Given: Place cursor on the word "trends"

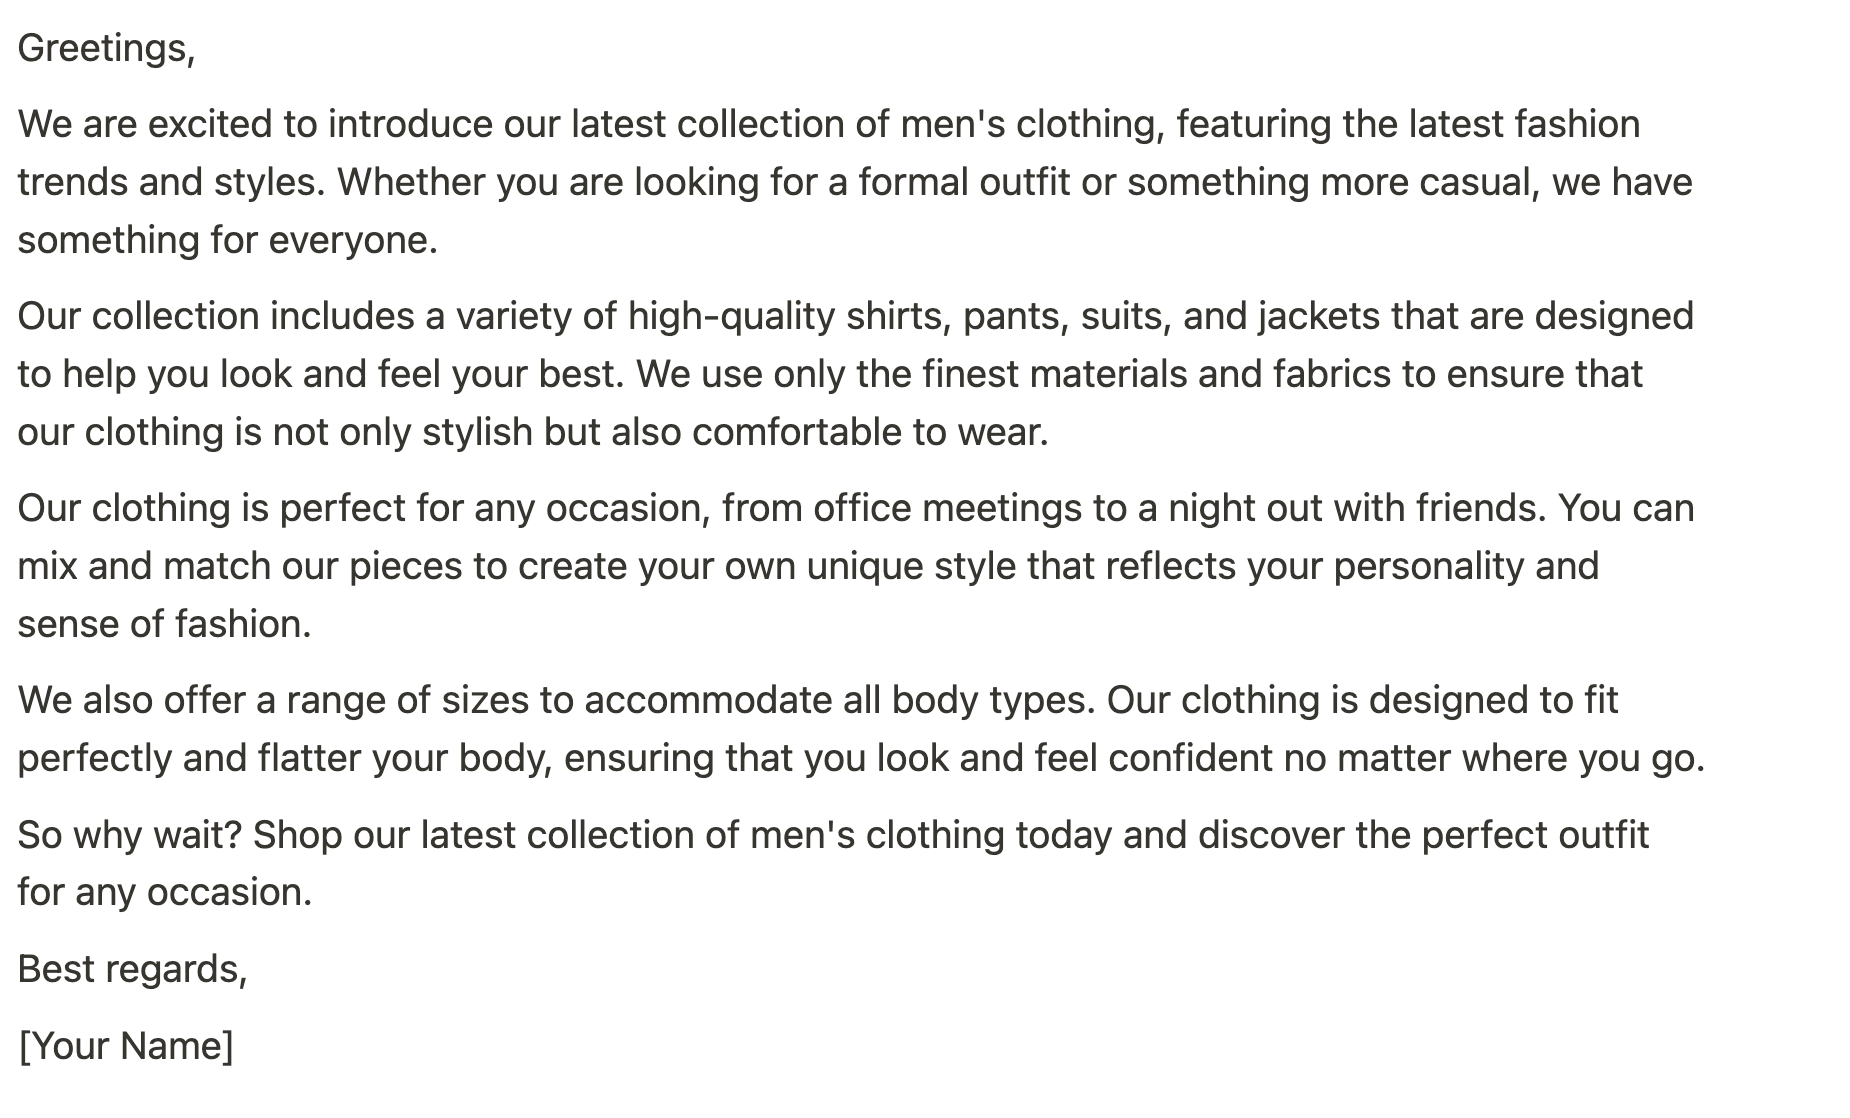Looking at the screenshot, I should [x=73, y=182].
